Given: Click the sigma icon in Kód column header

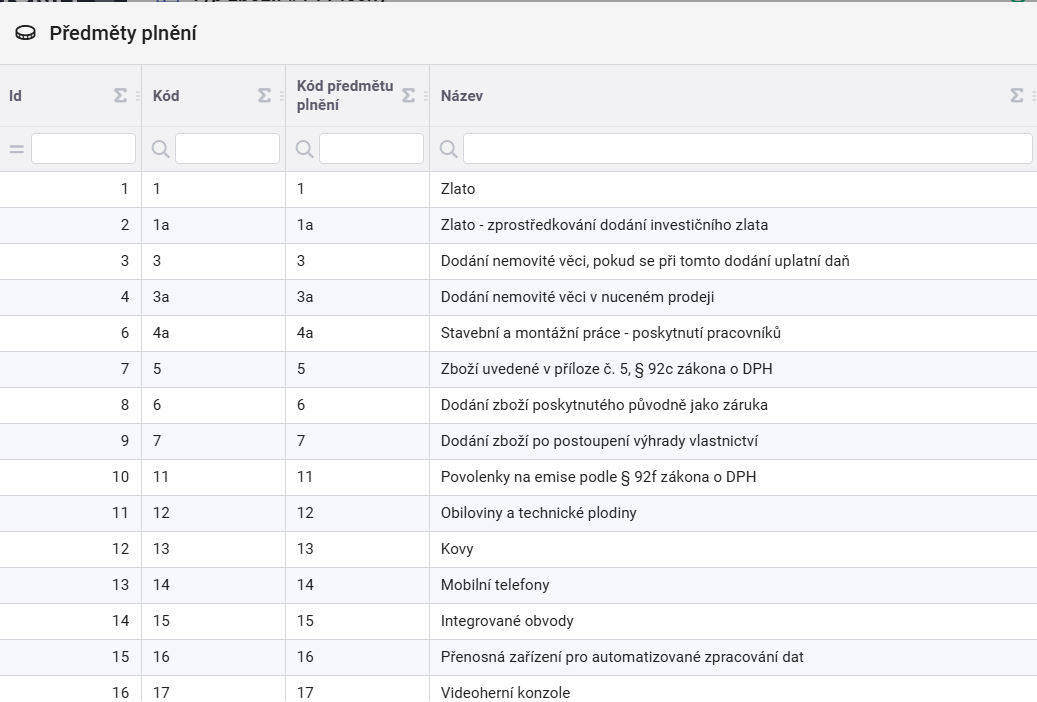Looking at the screenshot, I should pyautogui.click(x=264, y=96).
